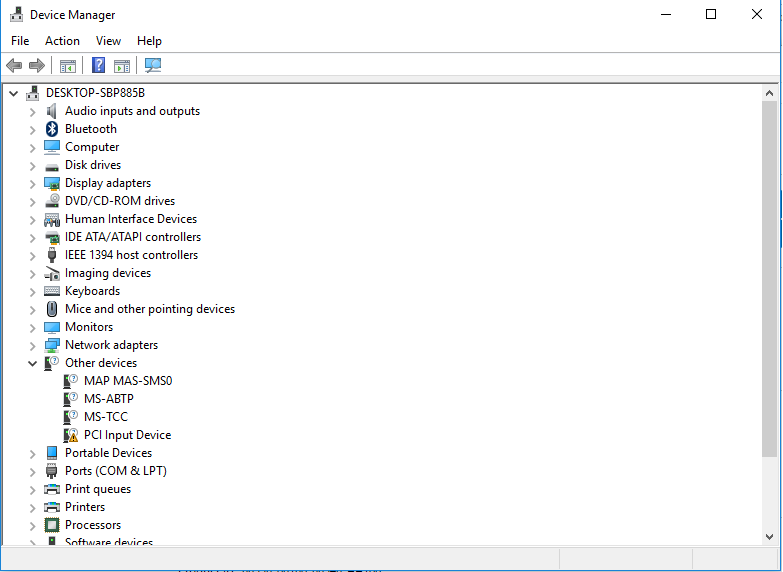Screen dimensions: 783x572
Task: Select the Imaging devices label
Action: 108,273
